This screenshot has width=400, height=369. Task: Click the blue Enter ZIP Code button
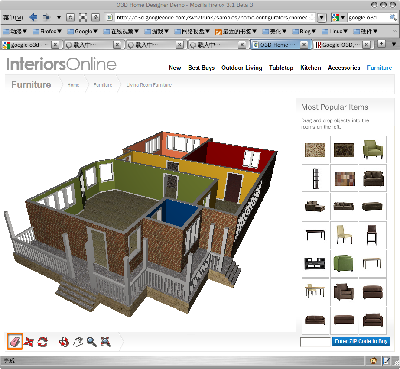coord(361,341)
